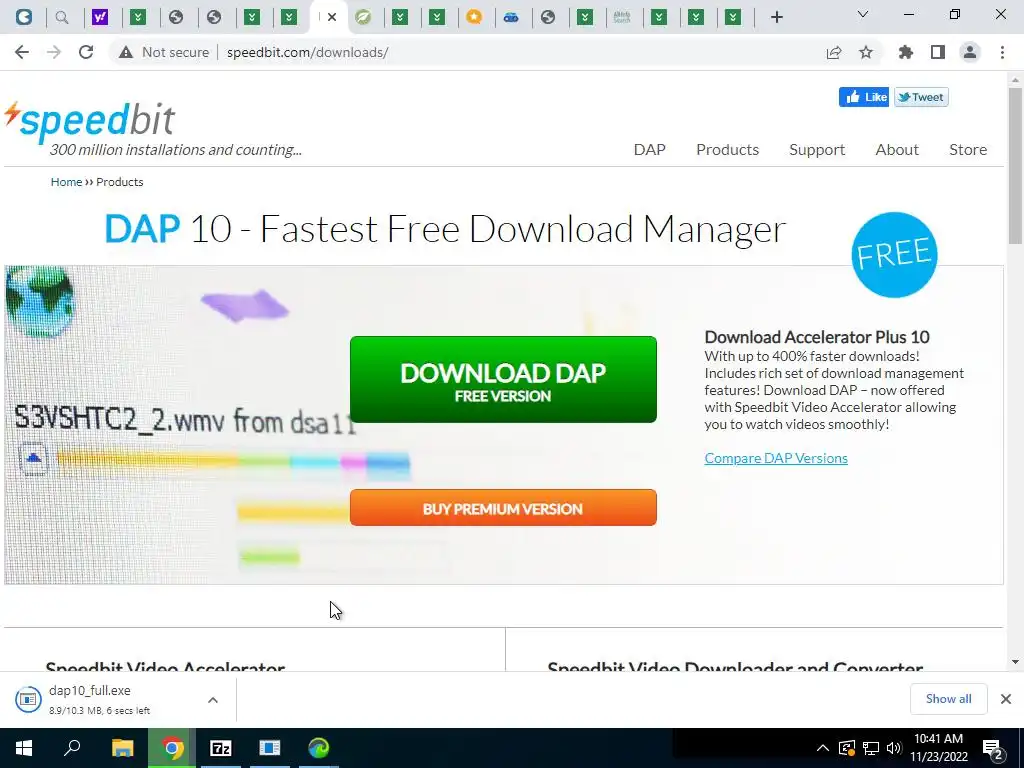Open the Store navigation menu
The image size is (1024, 768).
(x=967, y=150)
